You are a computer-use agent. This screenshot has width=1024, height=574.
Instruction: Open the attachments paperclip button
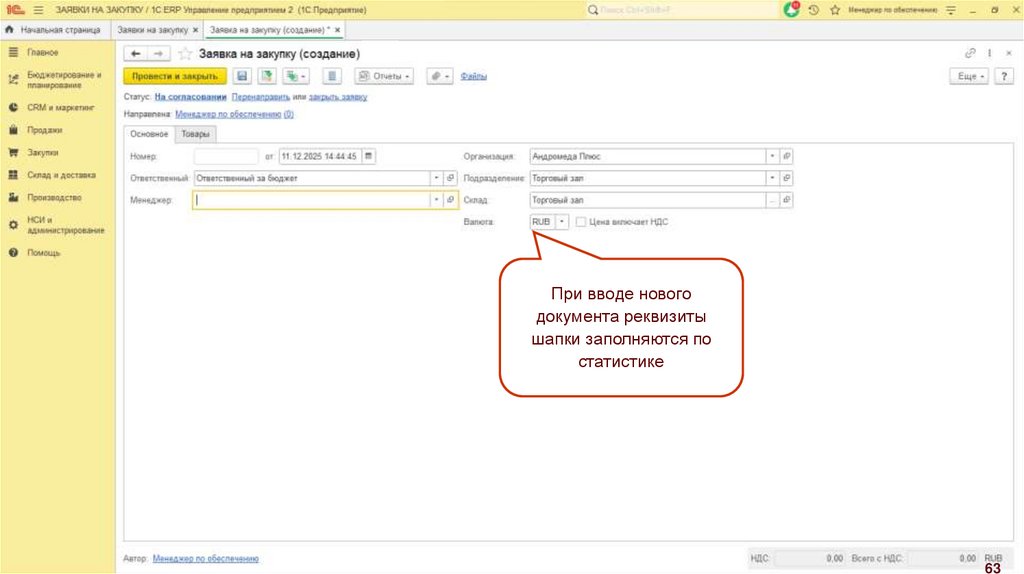click(439, 76)
